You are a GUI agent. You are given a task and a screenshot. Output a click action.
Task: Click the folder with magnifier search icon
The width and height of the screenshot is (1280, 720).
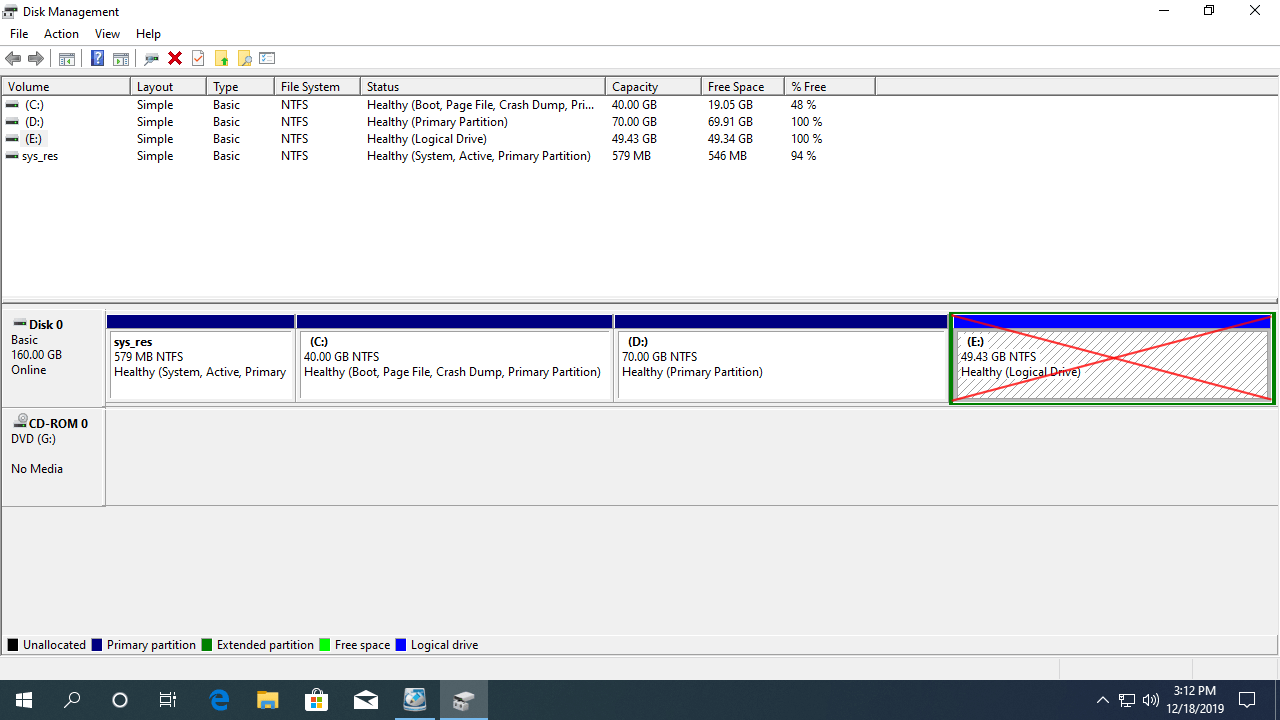pos(244,59)
